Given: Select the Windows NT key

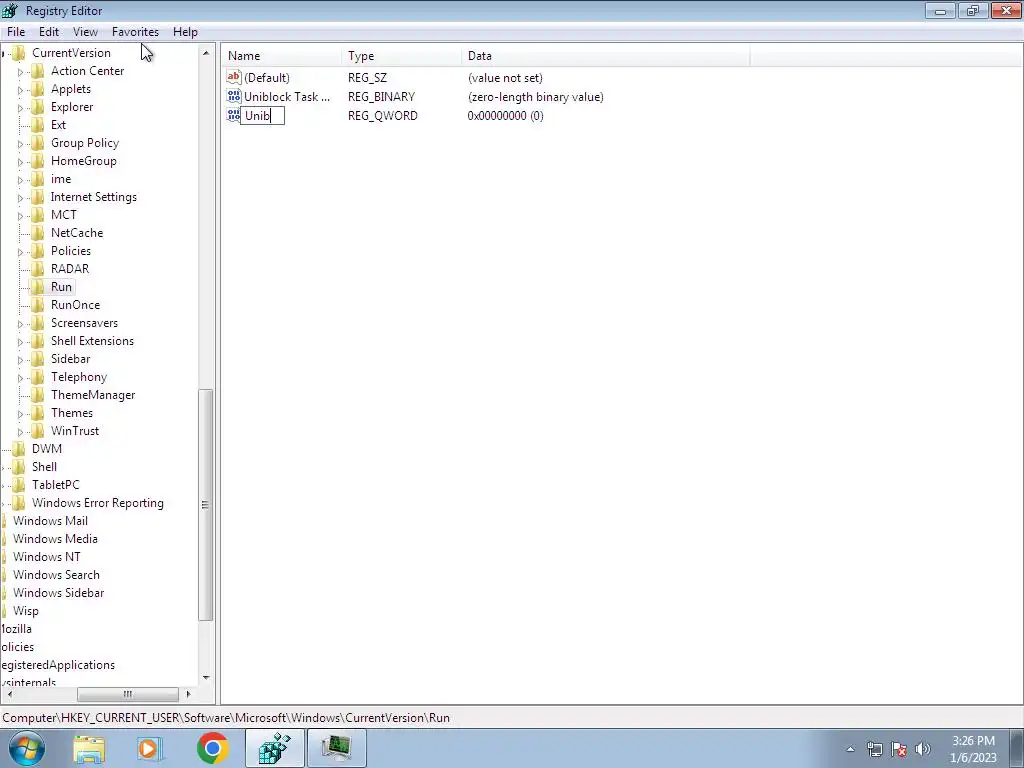Looking at the screenshot, I should (x=46, y=556).
